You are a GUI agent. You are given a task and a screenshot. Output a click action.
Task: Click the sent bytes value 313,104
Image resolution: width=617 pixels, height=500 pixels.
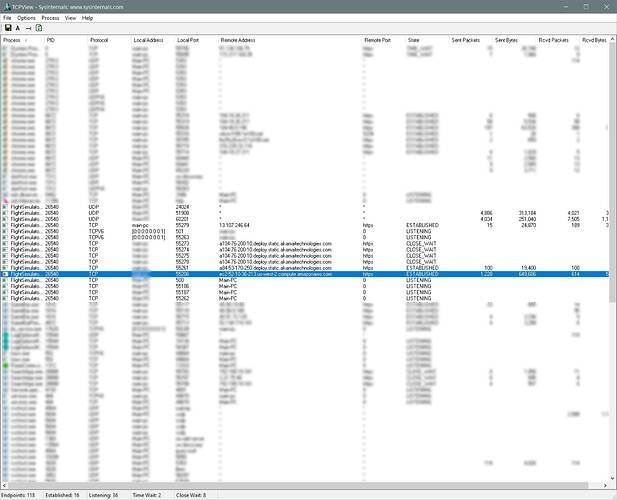[x=528, y=213]
